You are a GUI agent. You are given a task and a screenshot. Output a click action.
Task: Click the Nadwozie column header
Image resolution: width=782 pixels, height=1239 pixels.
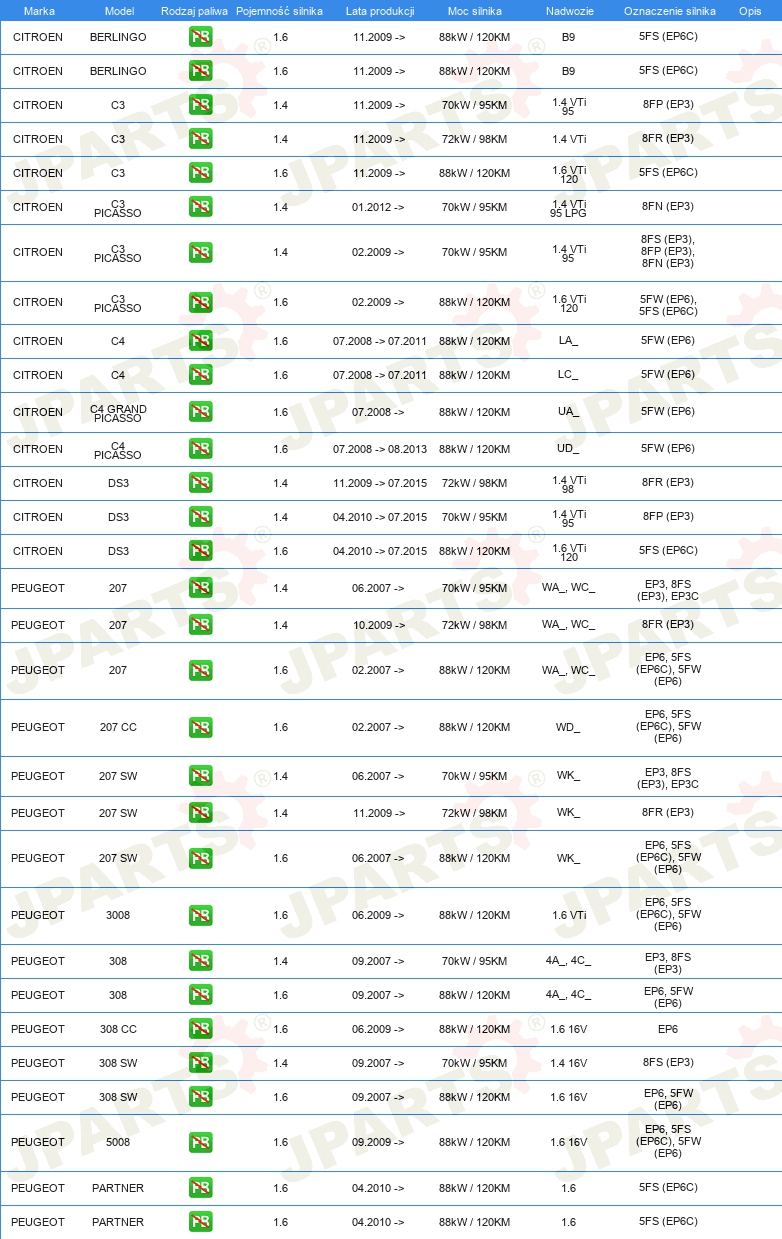tap(568, 11)
